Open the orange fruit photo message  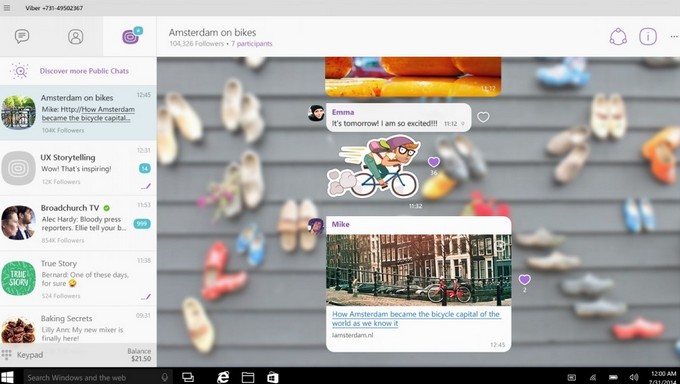coord(413,76)
